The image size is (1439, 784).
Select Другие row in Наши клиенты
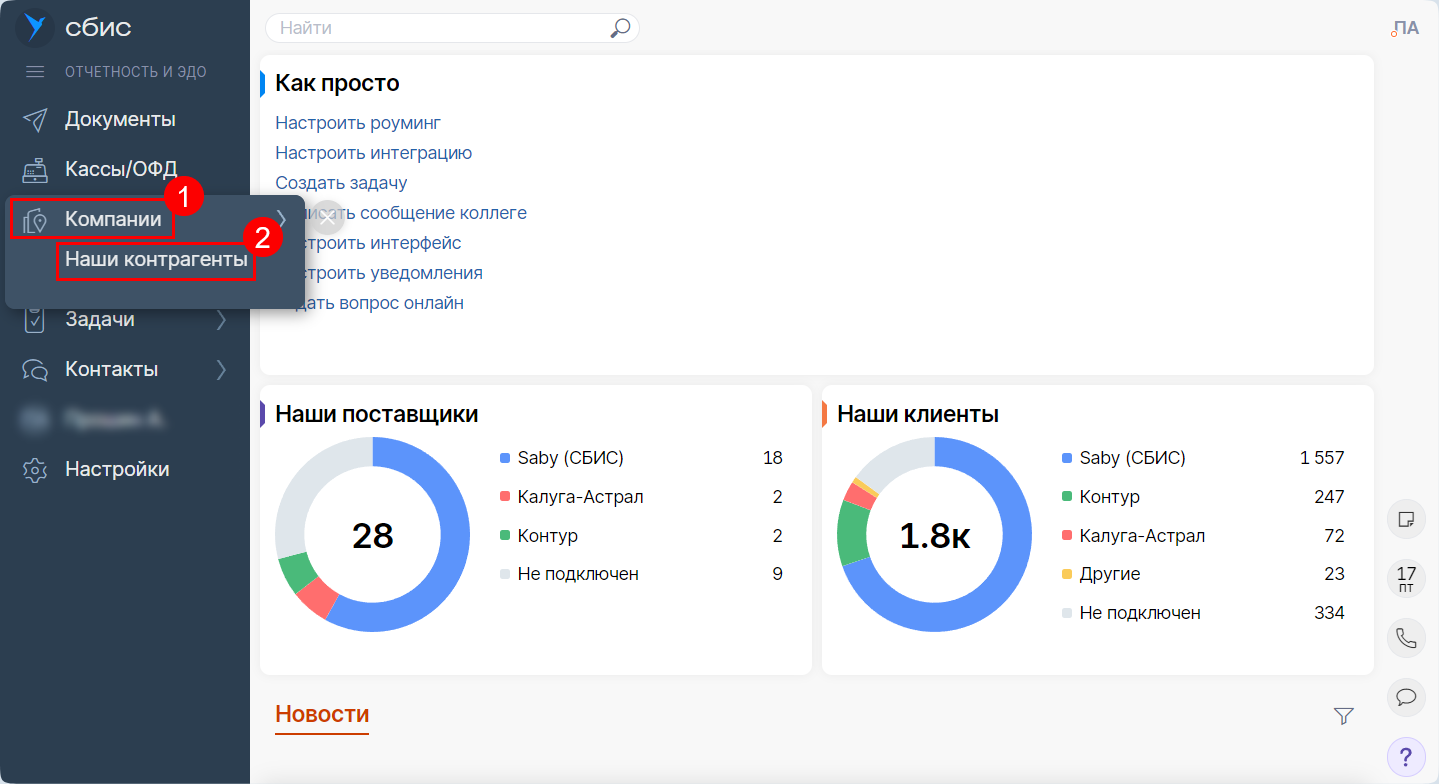click(x=1203, y=574)
